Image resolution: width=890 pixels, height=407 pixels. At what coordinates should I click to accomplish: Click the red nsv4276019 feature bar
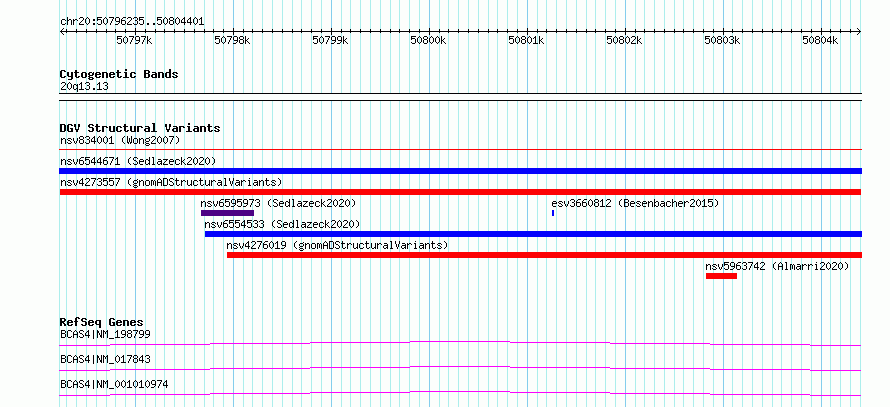coord(544,255)
